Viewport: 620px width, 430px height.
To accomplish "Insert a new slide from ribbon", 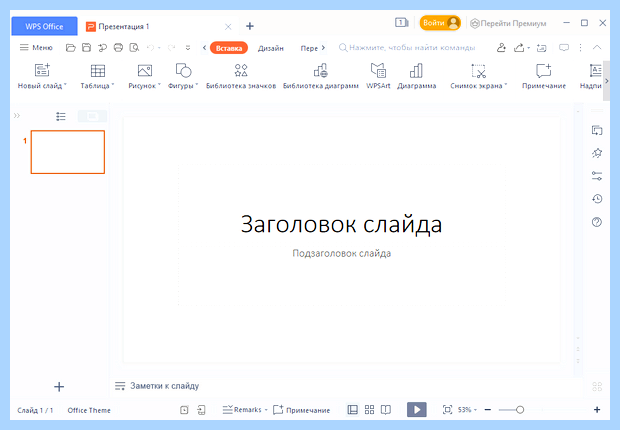I will tap(42, 76).
